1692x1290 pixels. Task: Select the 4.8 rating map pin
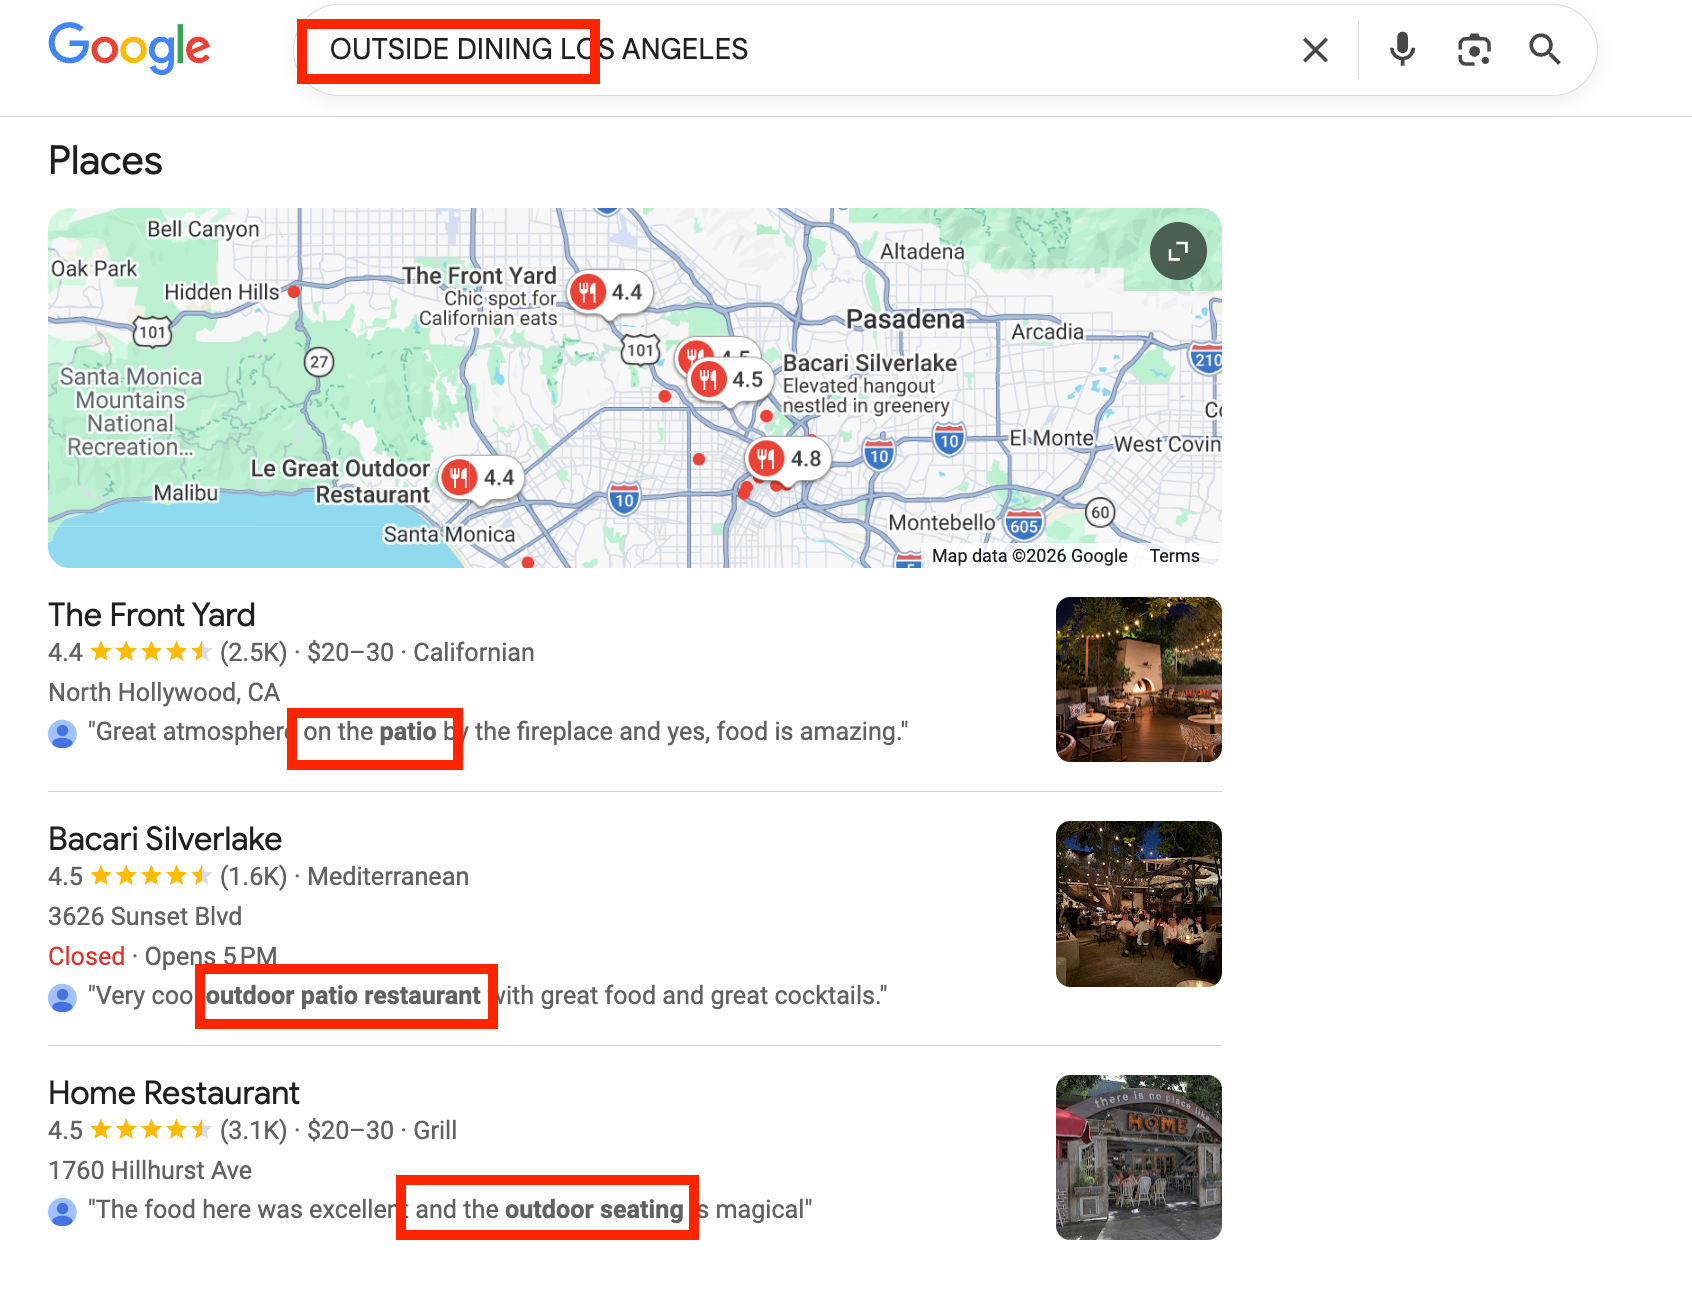tap(787, 458)
